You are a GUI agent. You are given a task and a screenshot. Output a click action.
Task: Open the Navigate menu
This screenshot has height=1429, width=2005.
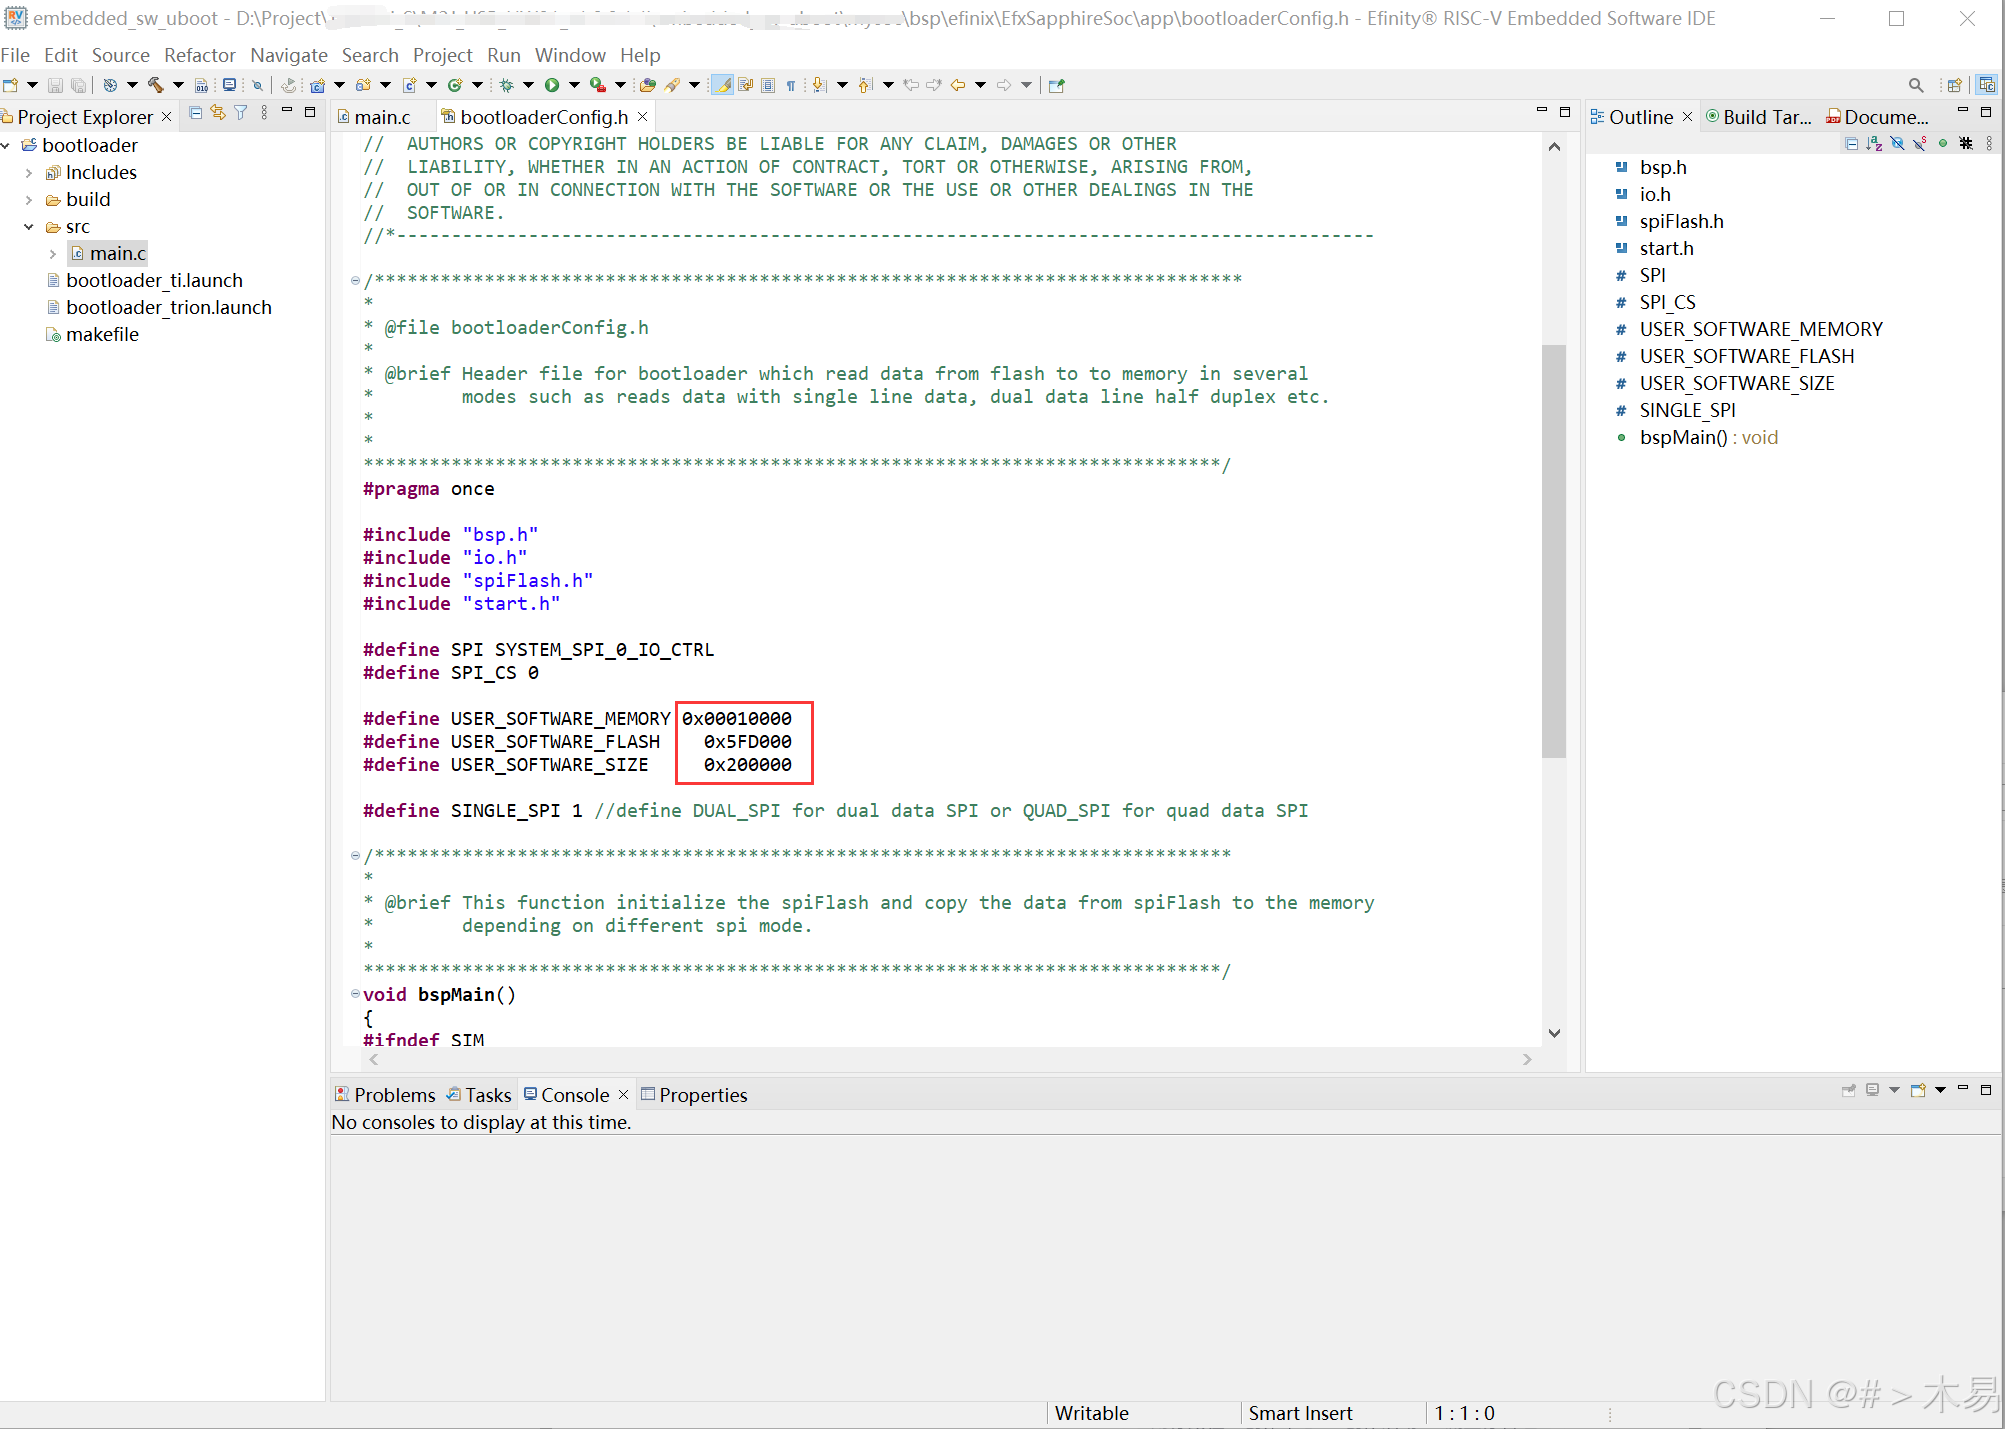(x=288, y=55)
